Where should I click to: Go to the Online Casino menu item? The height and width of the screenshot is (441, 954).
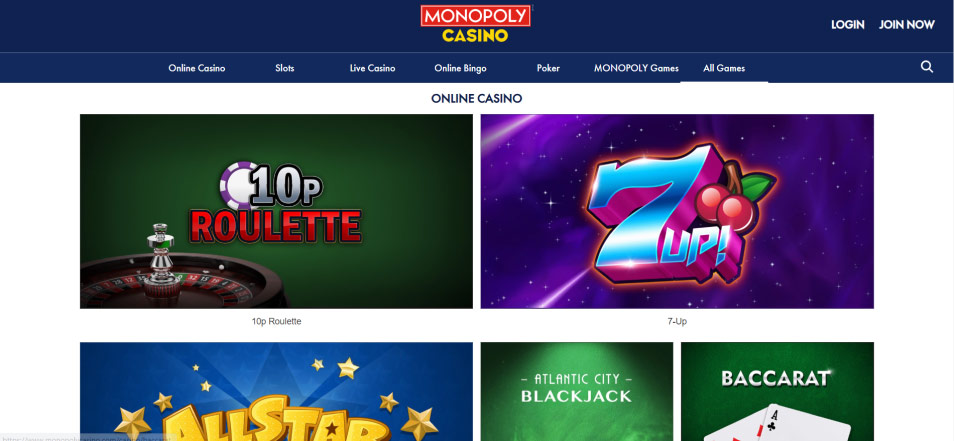(197, 68)
